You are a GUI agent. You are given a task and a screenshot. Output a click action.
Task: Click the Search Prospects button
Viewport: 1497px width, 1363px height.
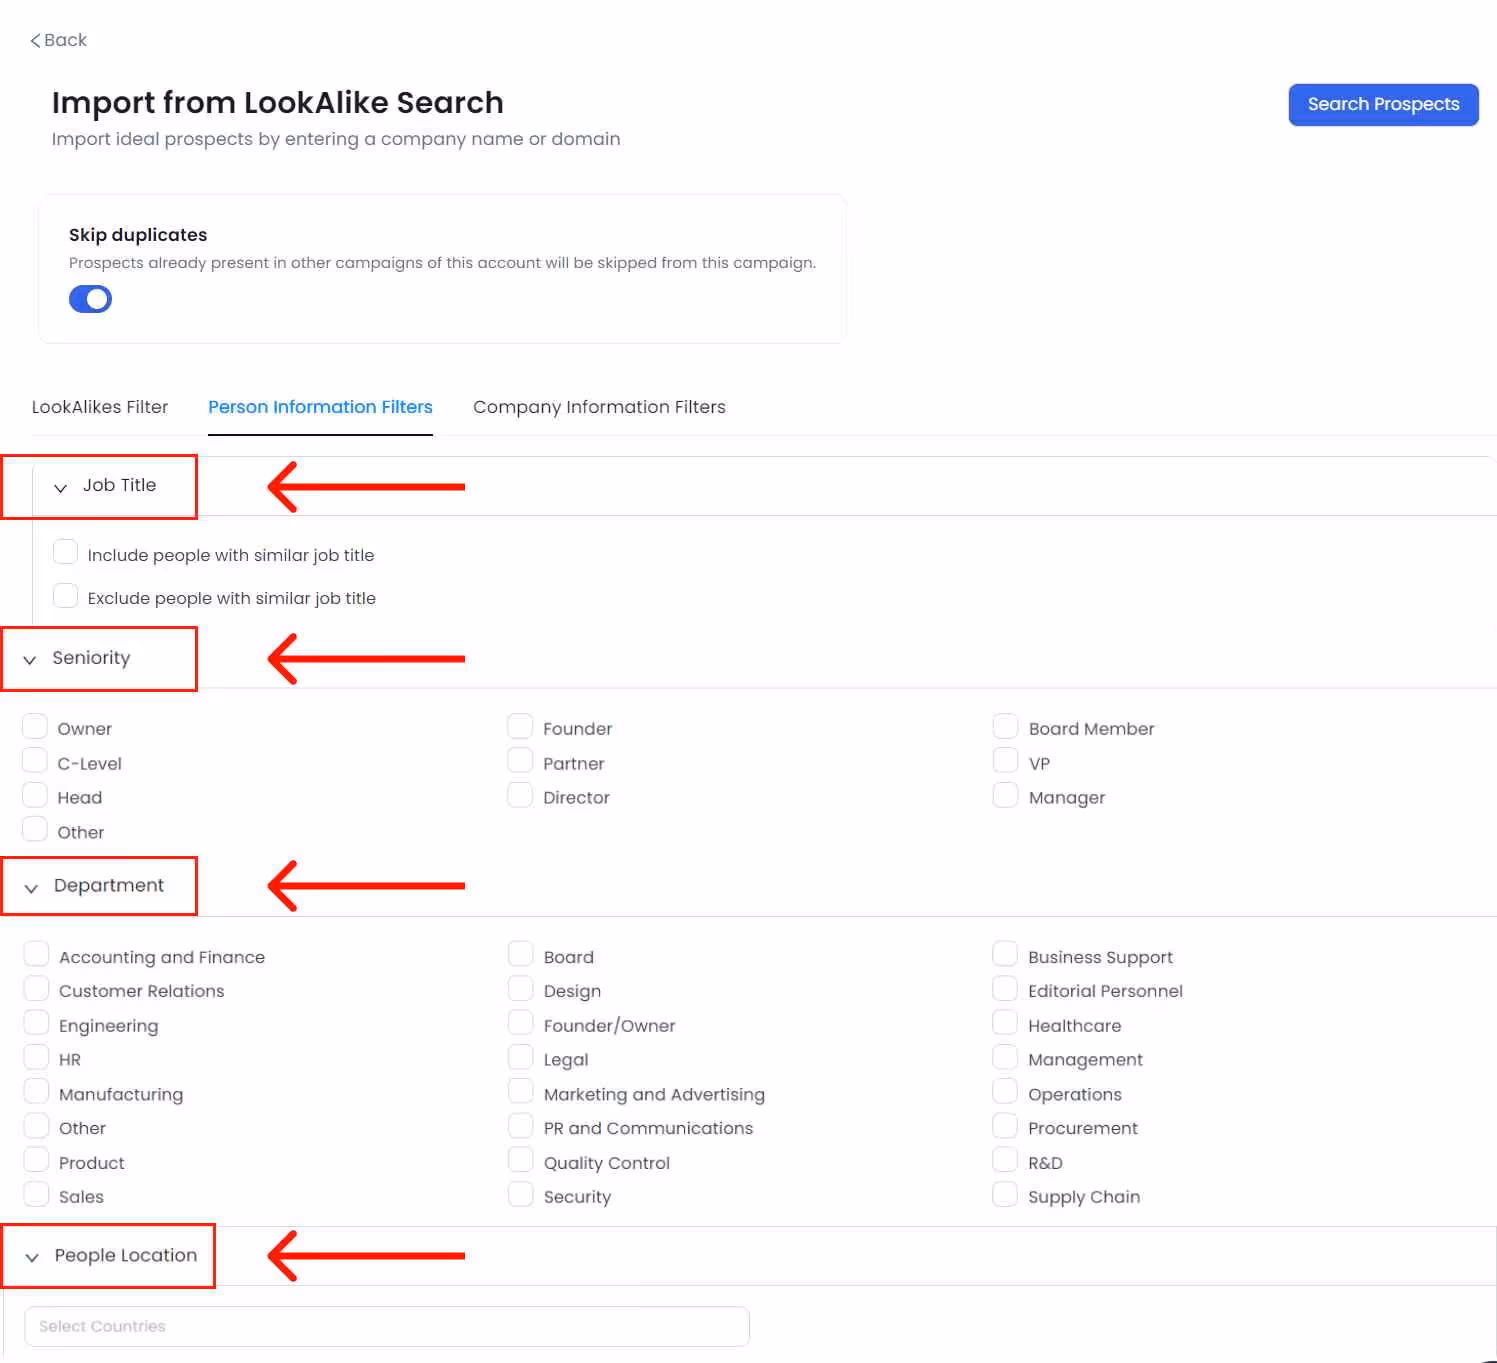(1383, 104)
